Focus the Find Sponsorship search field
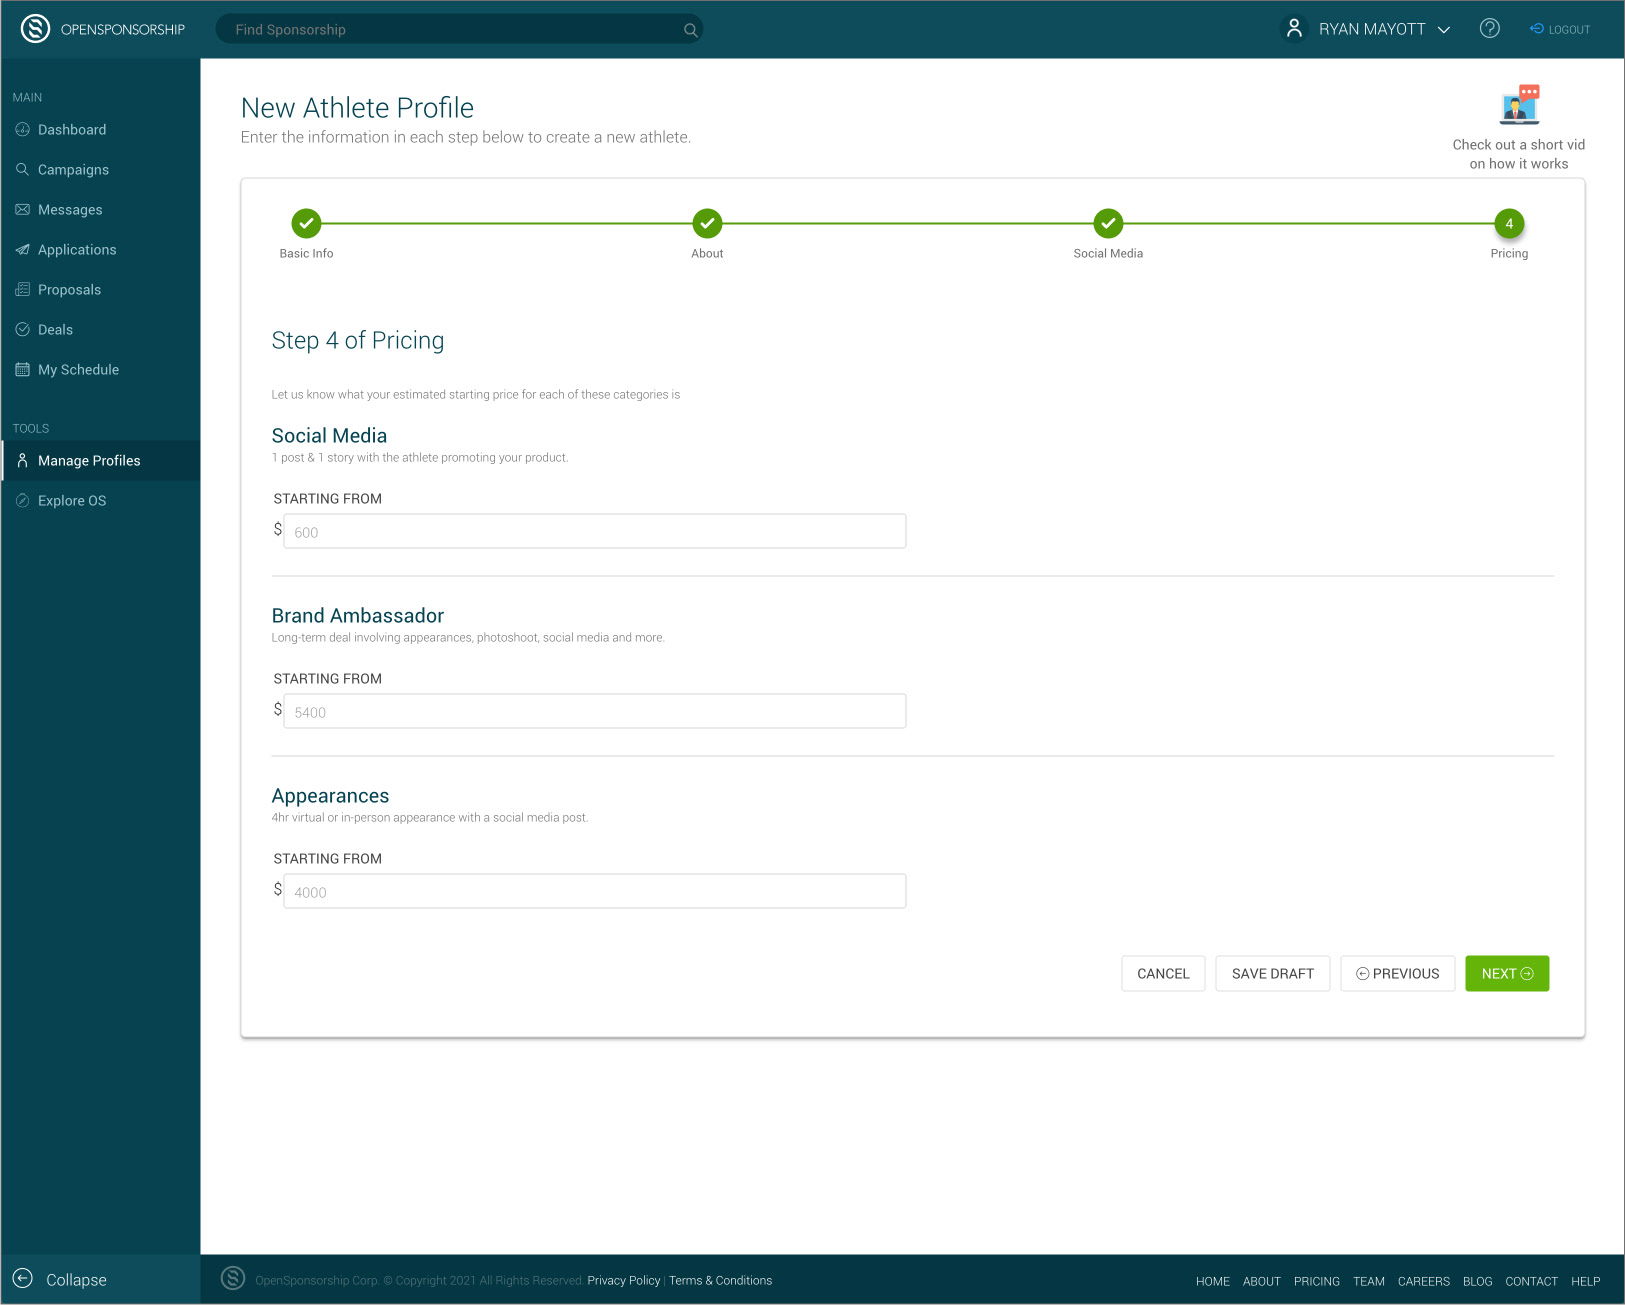The image size is (1625, 1305). click(x=459, y=30)
